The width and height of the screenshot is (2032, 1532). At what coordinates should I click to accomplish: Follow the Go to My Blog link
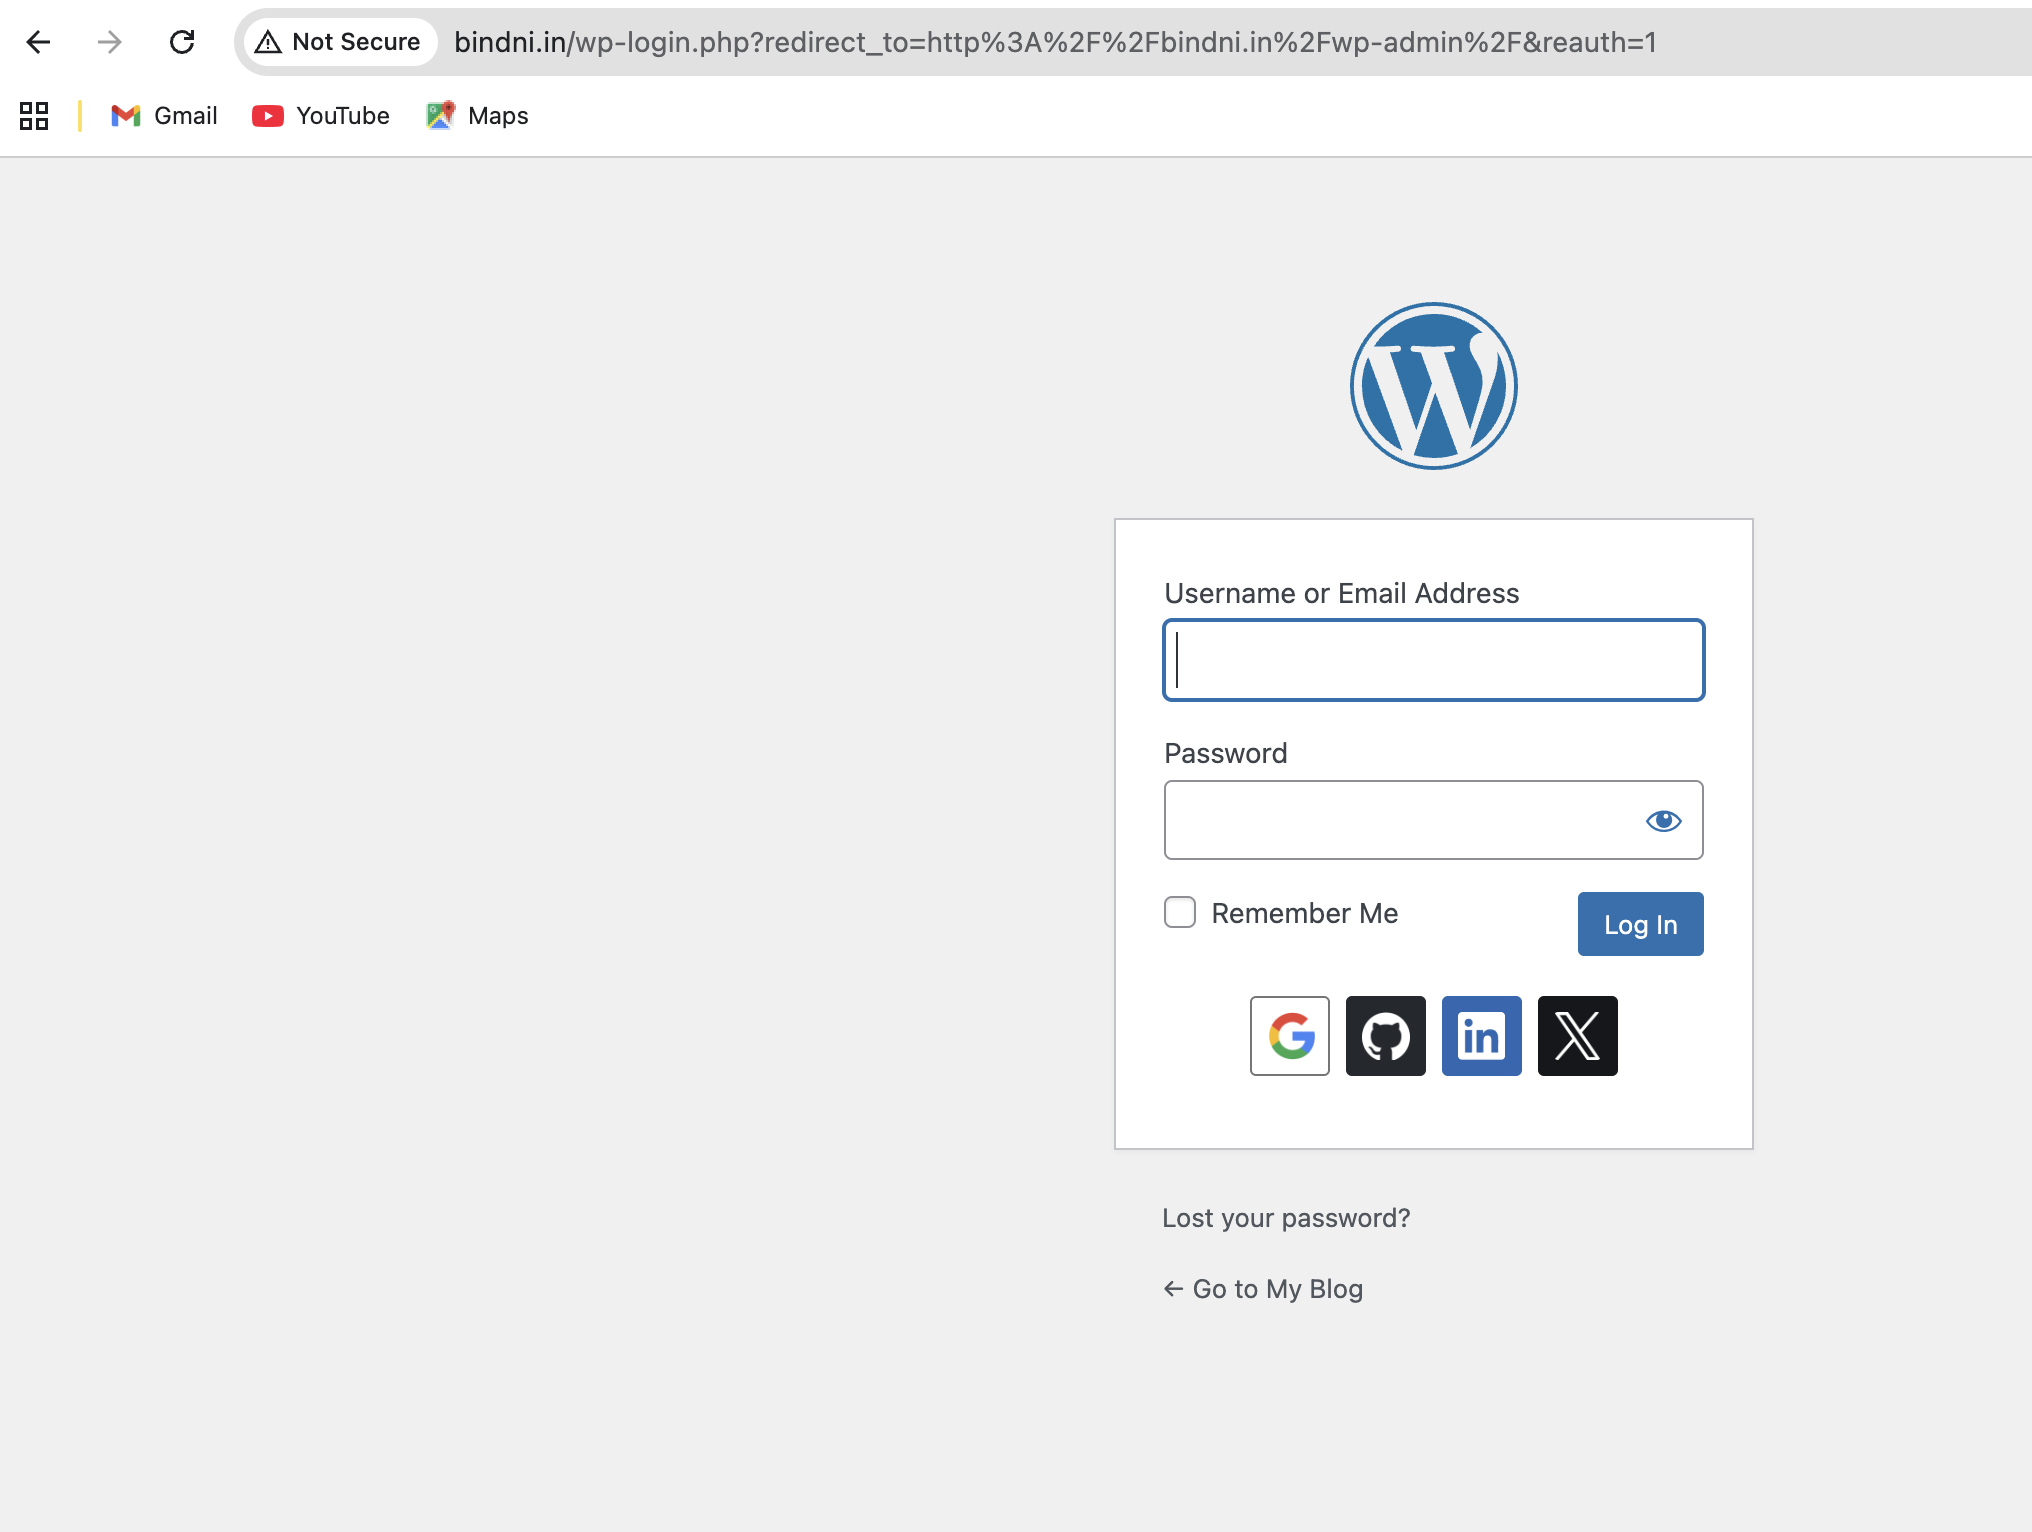pos(1264,1289)
